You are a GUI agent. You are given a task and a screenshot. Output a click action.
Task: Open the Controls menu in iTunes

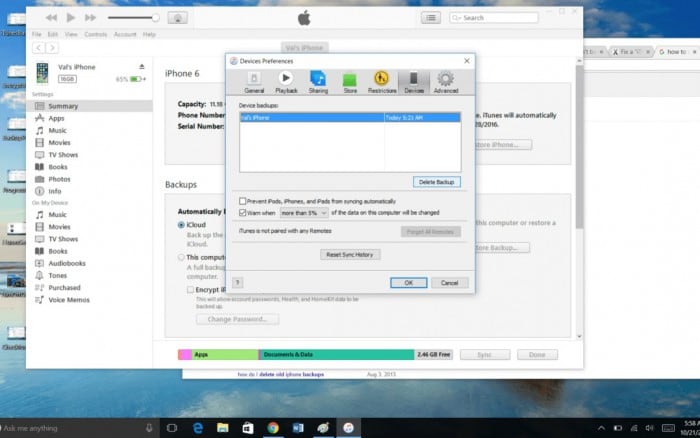(96, 34)
